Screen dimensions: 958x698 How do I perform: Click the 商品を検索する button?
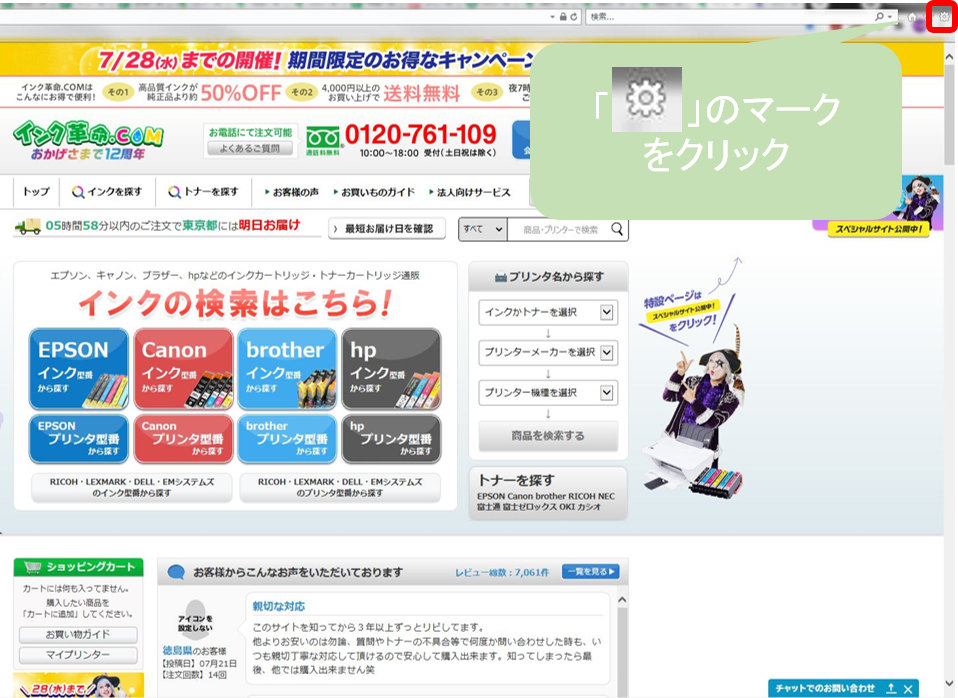click(548, 436)
